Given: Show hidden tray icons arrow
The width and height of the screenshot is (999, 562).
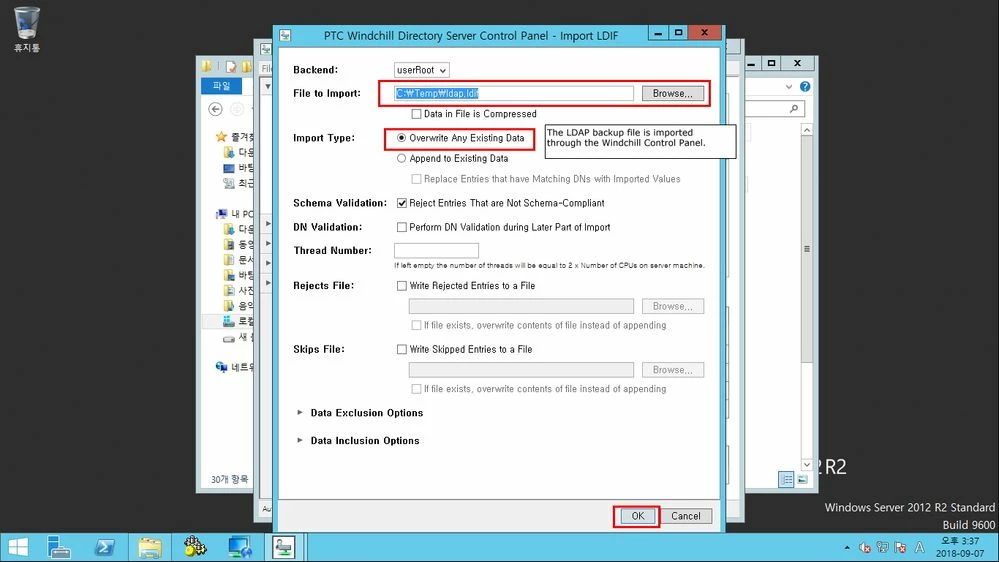Looking at the screenshot, I should [847, 547].
